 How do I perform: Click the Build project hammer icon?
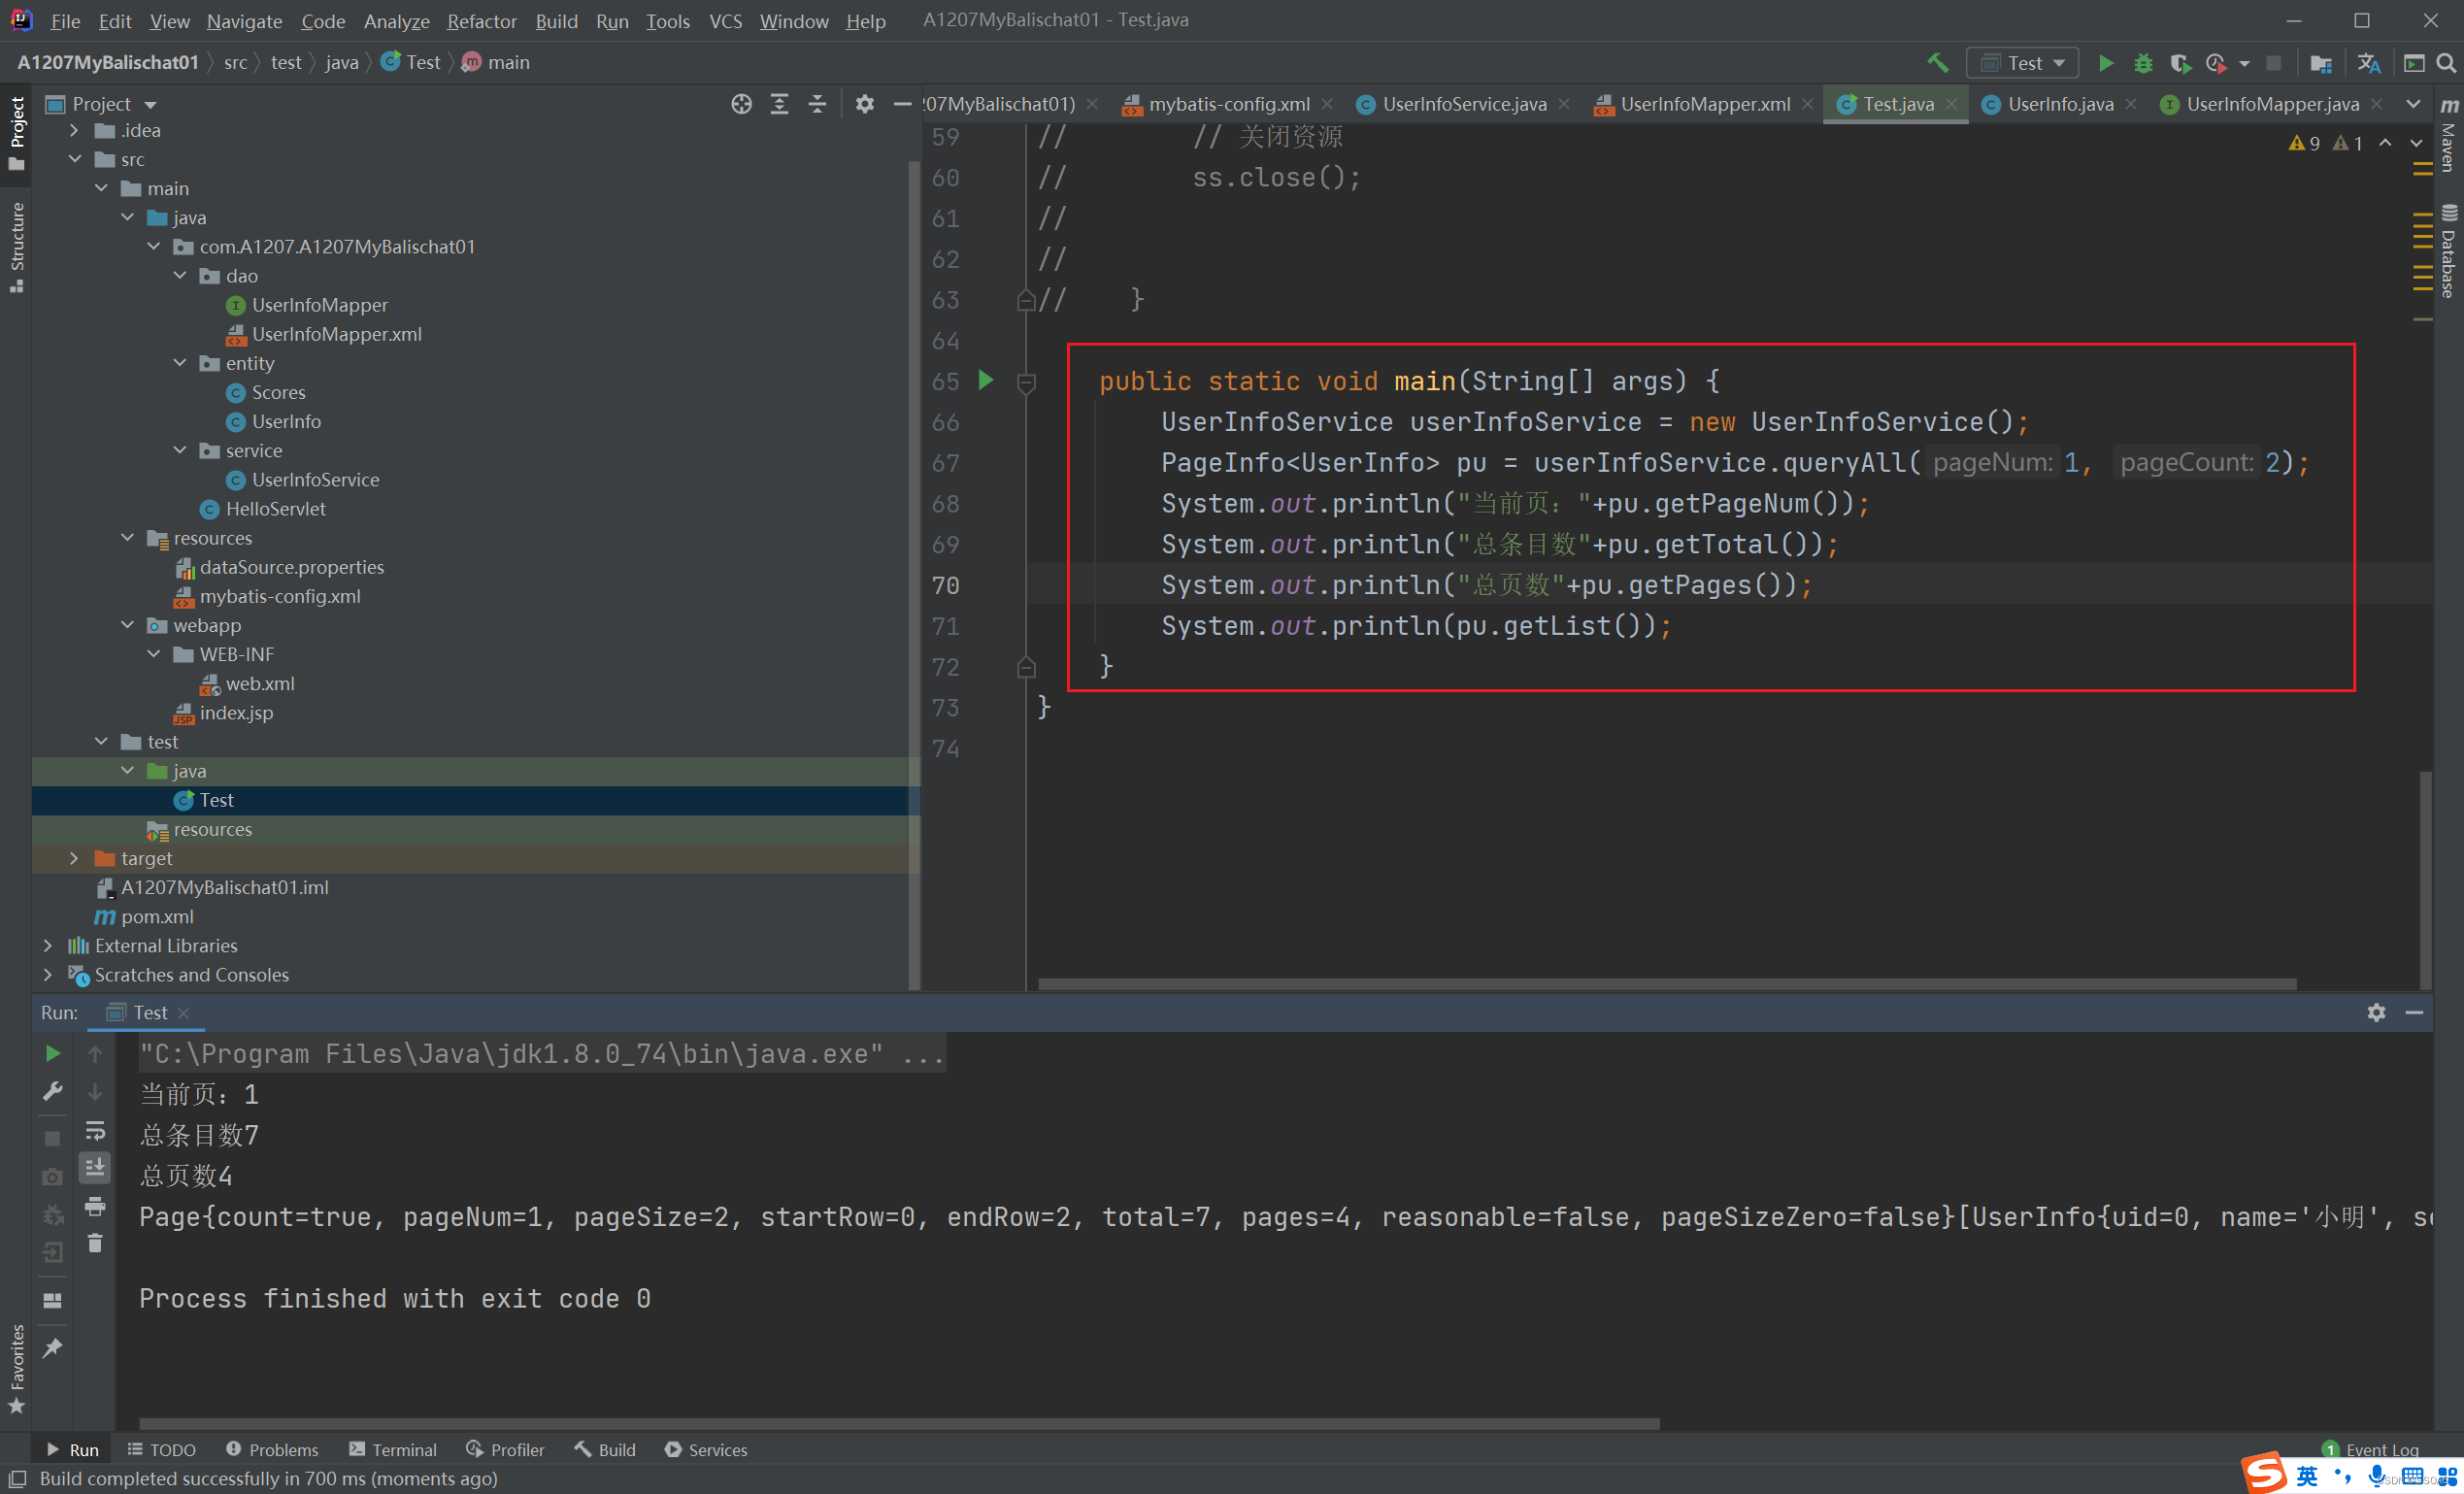click(1937, 63)
